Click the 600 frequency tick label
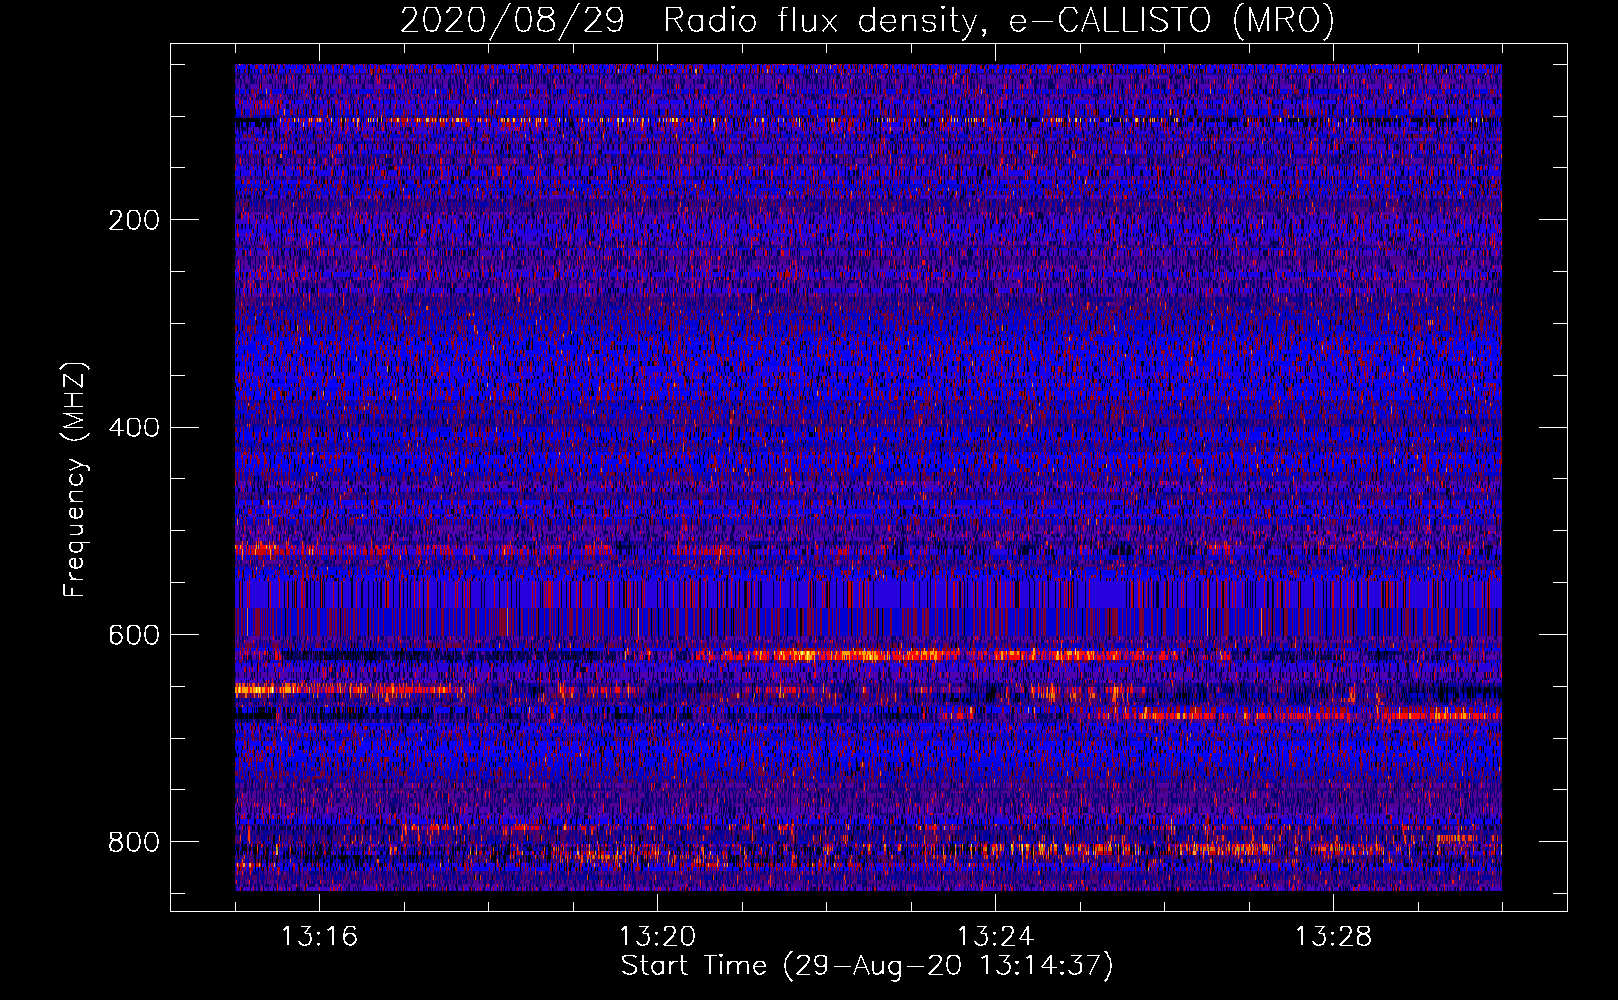This screenshot has width=1618, height=1000. coord(133,636)
